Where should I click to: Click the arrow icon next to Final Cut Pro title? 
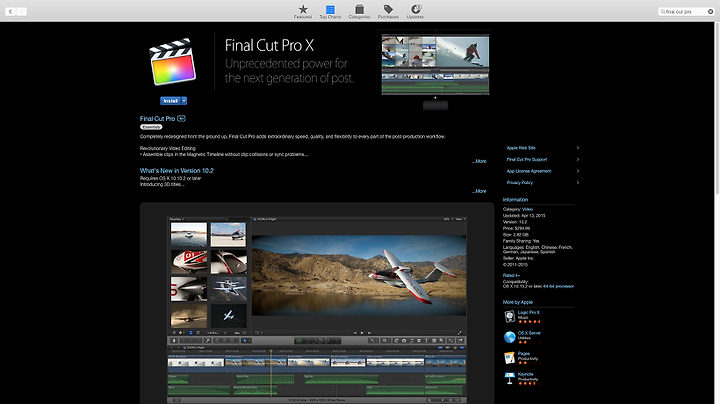(x=181, y=118)
